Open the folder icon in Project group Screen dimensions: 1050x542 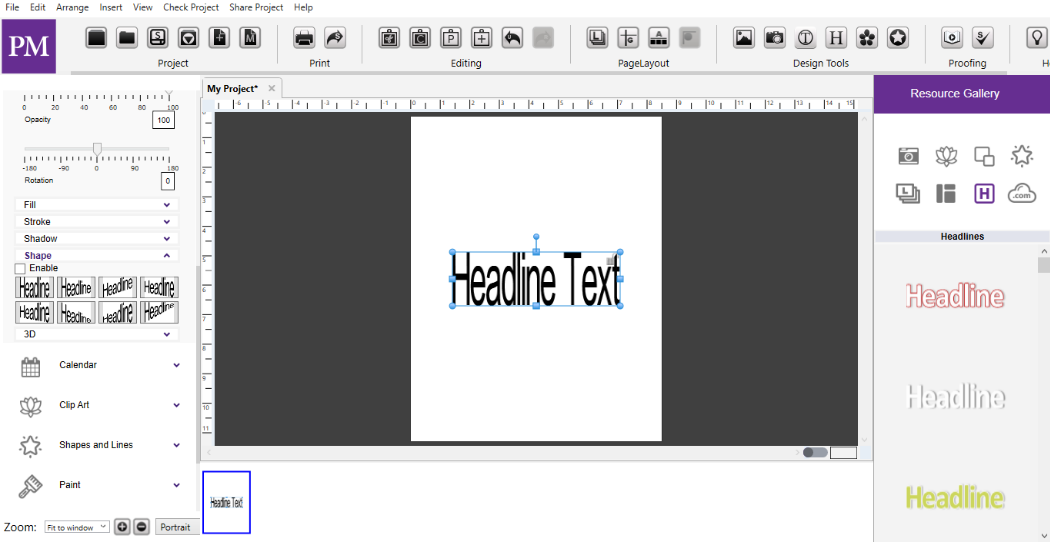[x=127, y=38]
